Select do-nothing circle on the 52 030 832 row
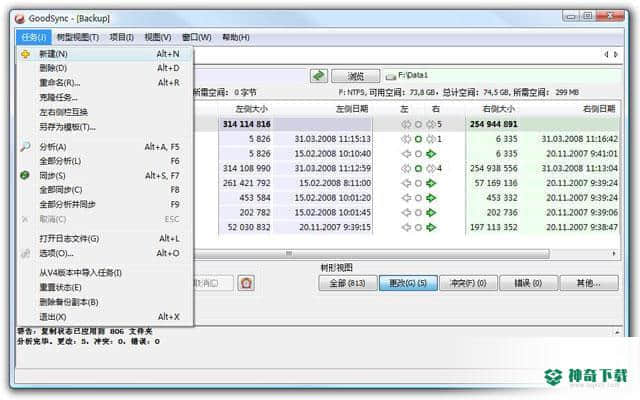This screenshot has height=400, width=640. click(x=418, y=227)
